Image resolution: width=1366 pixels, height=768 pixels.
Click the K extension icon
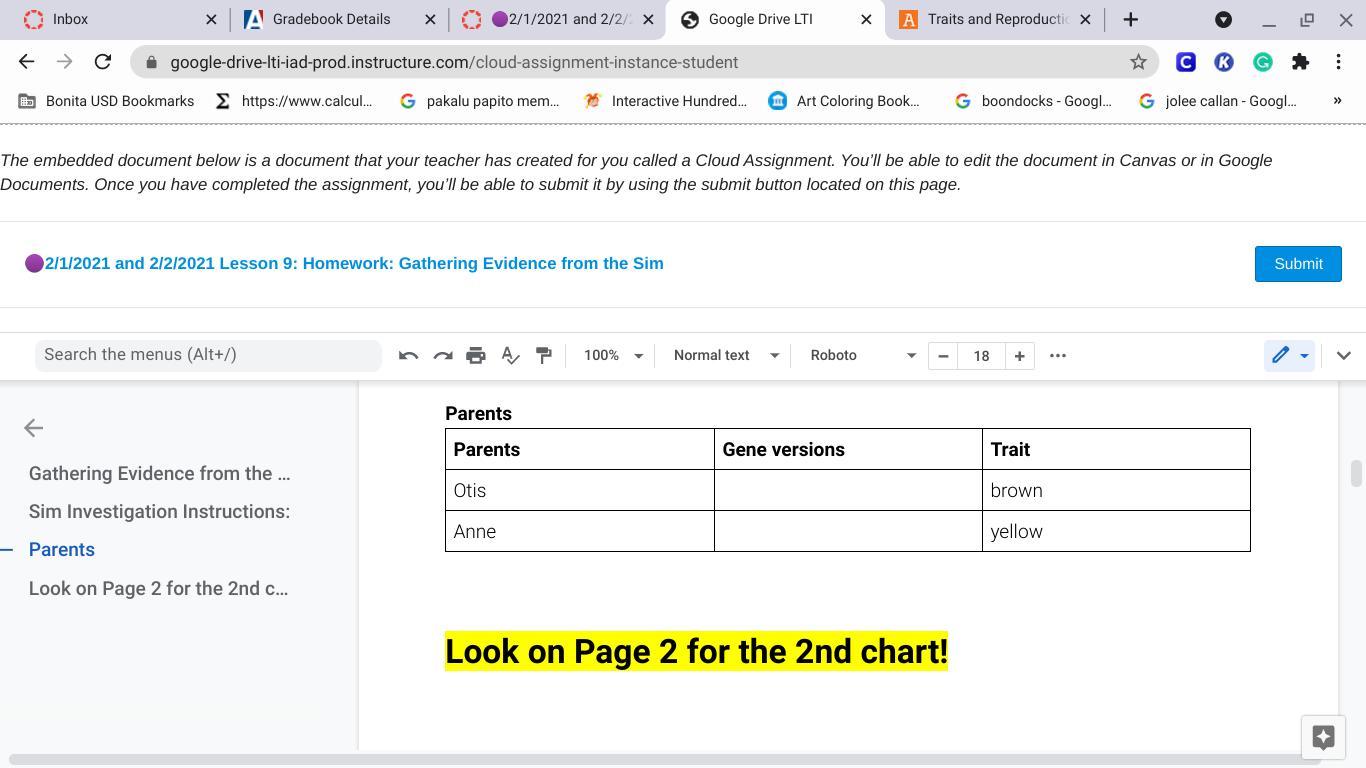1224,62
